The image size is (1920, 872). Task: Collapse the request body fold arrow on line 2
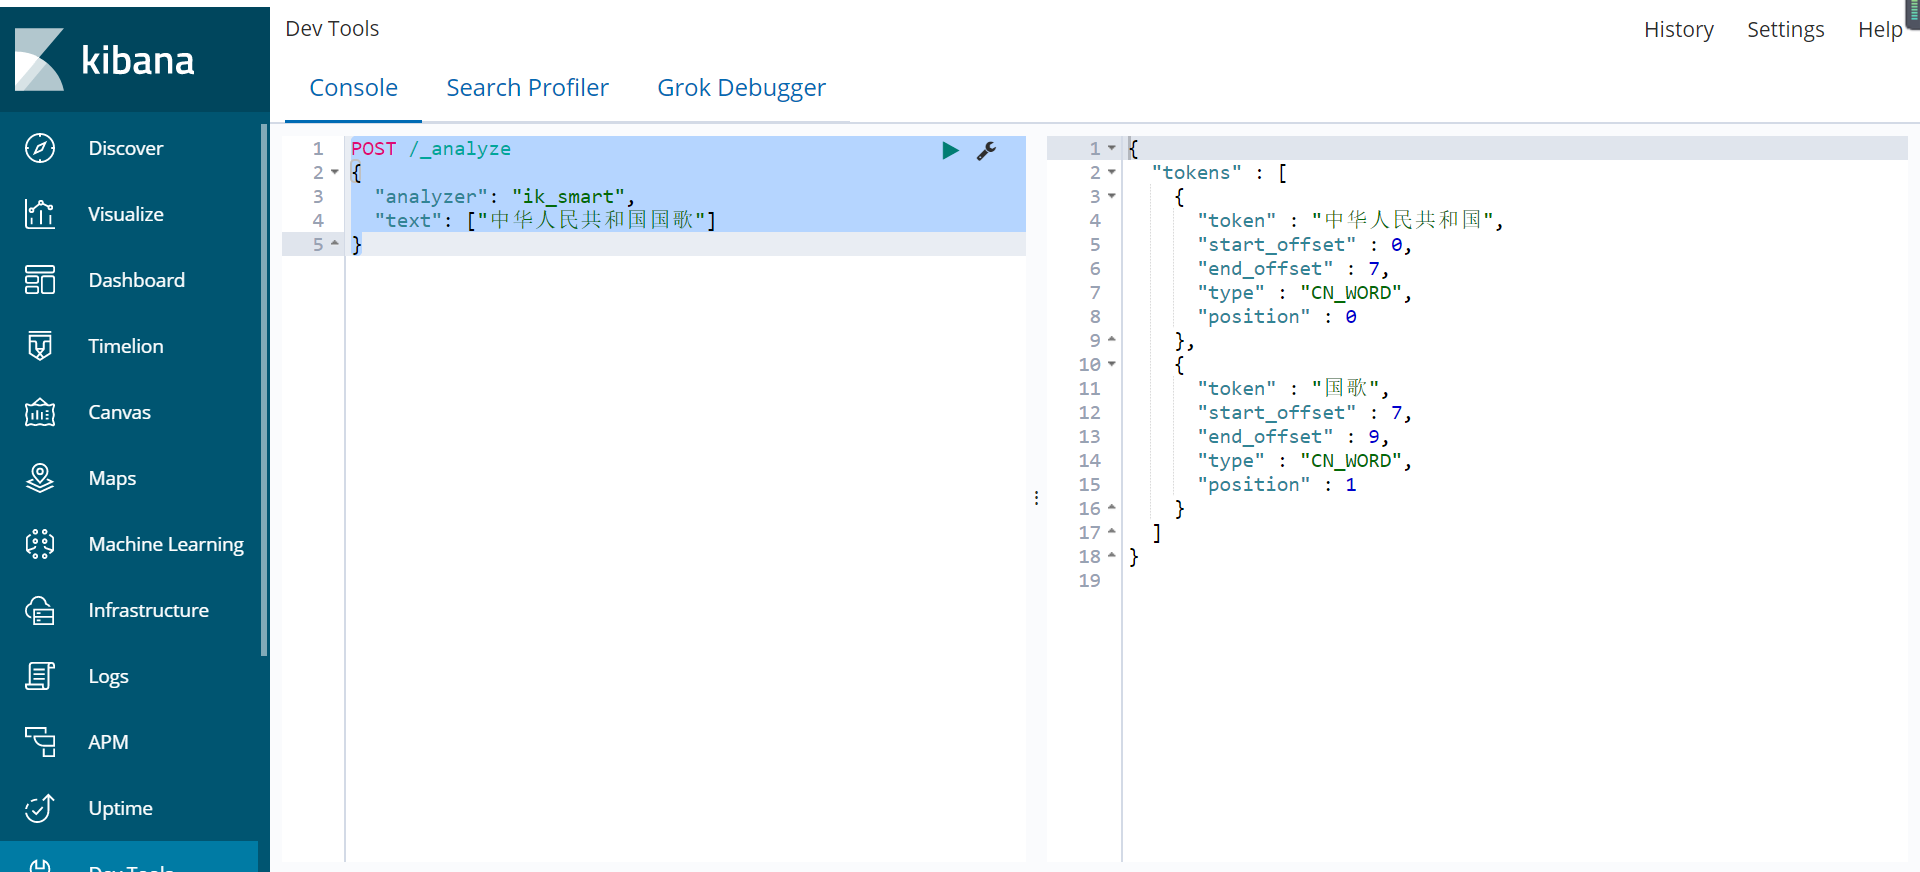pos(335,172)
